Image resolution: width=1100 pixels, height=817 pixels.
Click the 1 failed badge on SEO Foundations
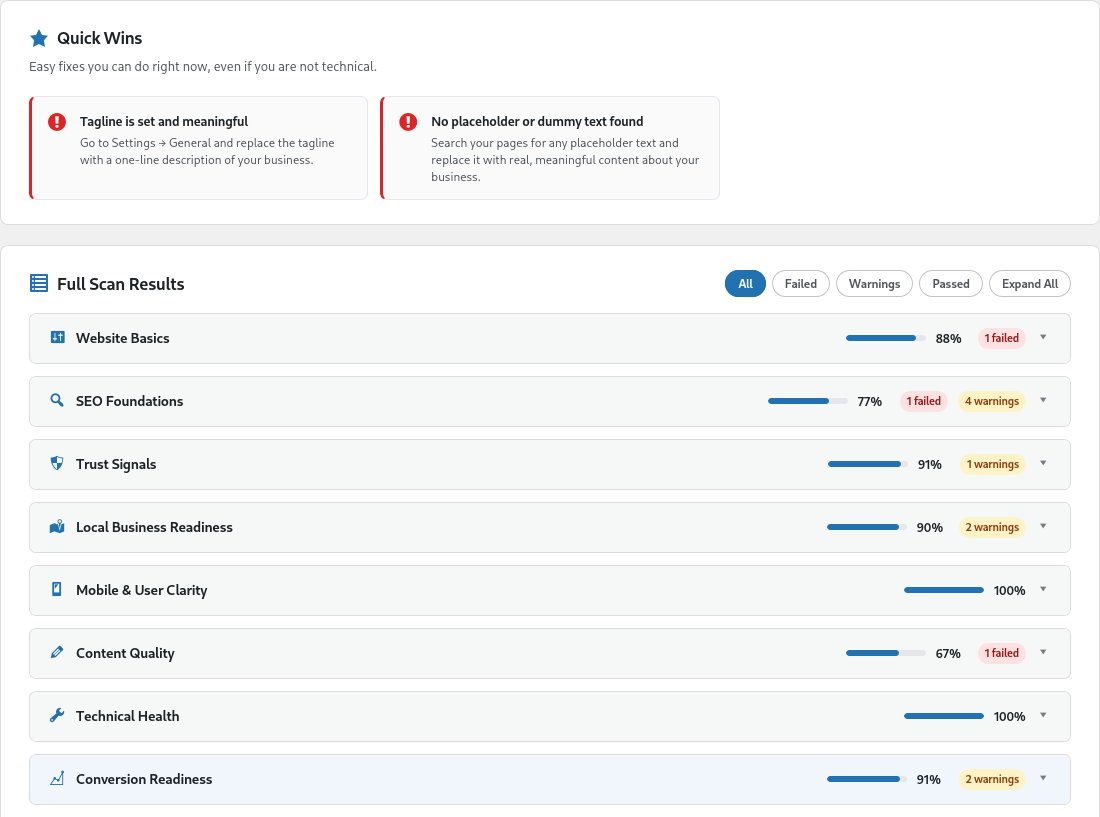(924, 401)
